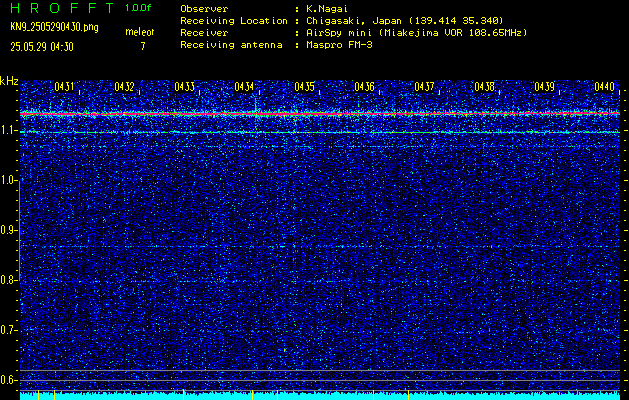Click the 0437 time tick label

[424, 86]
